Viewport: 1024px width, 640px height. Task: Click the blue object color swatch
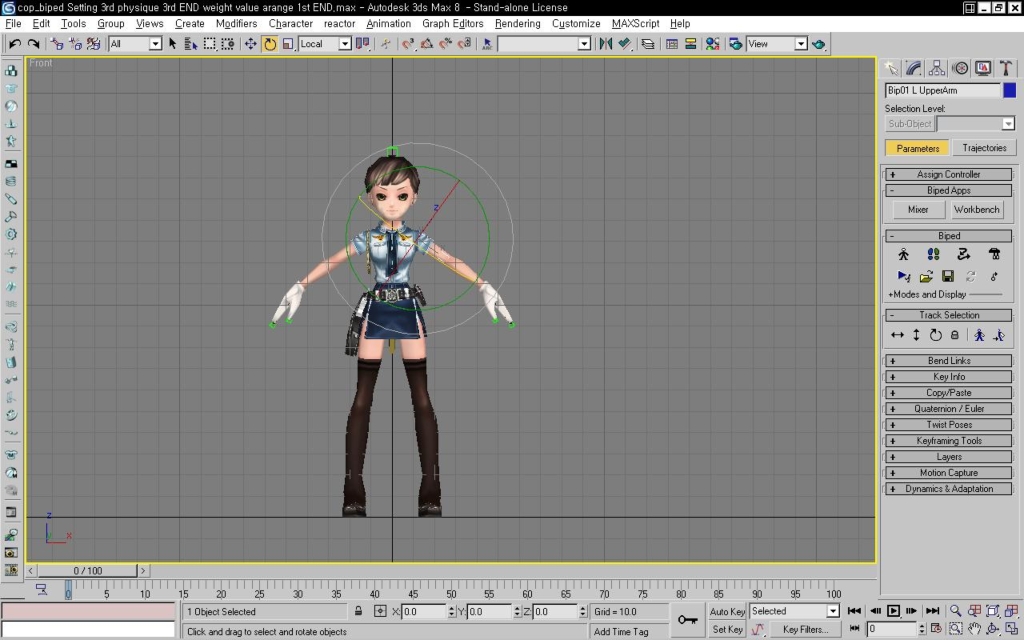pyautogui.click(x=1010, y=90)
